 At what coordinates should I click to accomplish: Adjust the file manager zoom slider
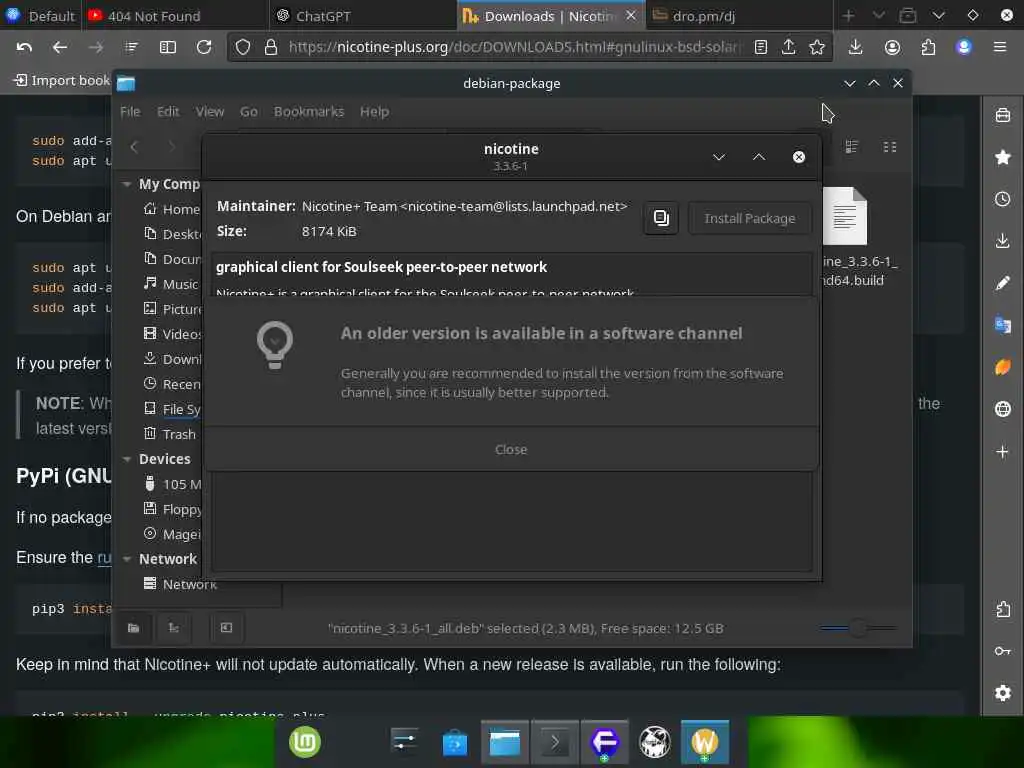(858, 628)
